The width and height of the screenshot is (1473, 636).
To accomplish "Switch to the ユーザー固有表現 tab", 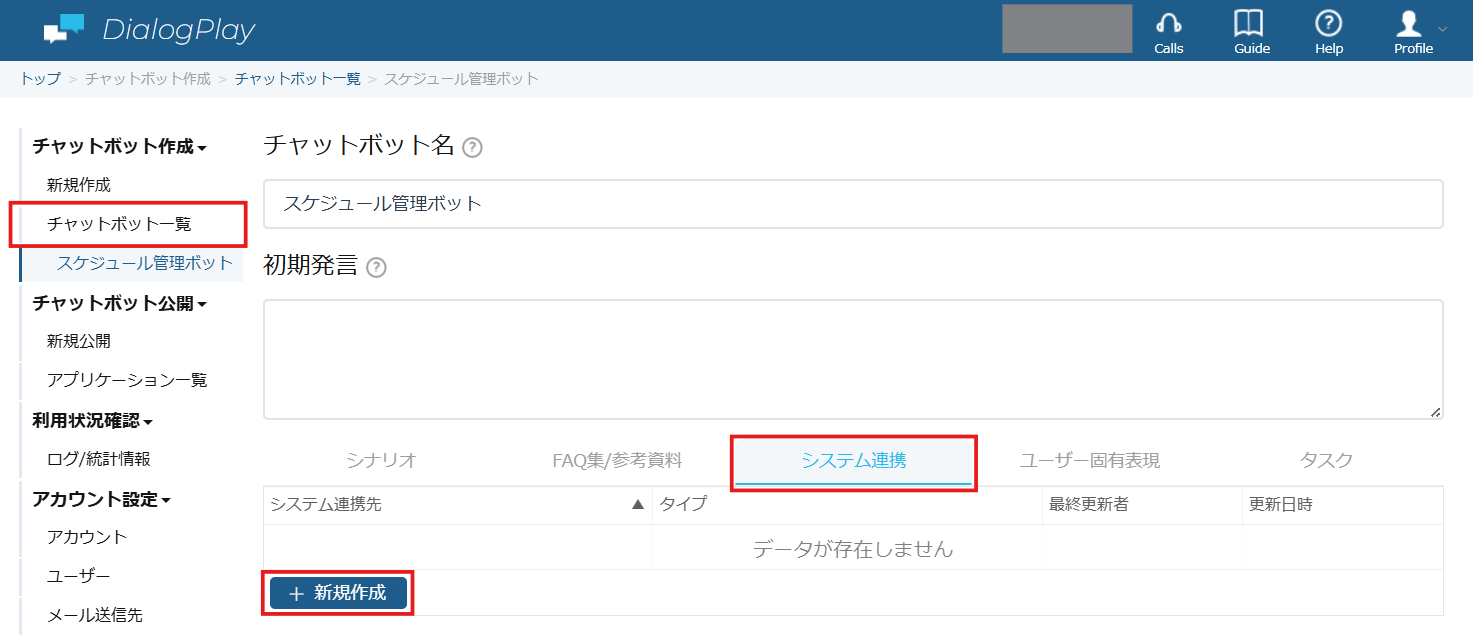I will pos(1090,460).
